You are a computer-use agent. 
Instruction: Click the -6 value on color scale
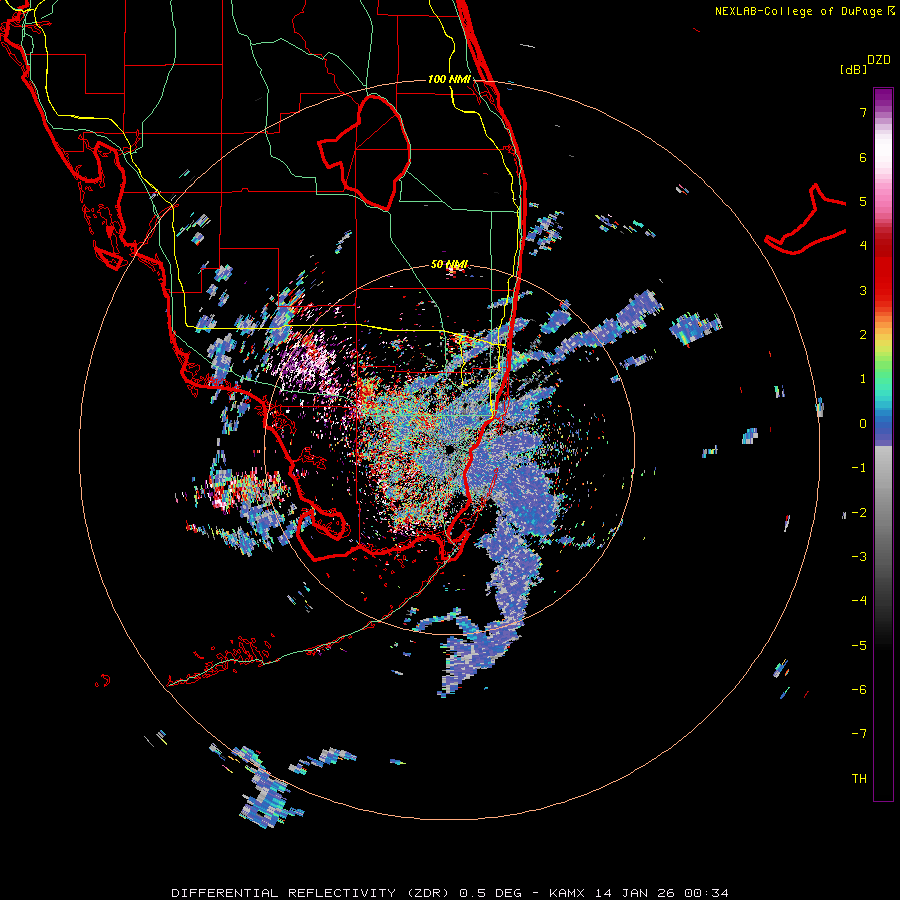(x=859, y=690)
